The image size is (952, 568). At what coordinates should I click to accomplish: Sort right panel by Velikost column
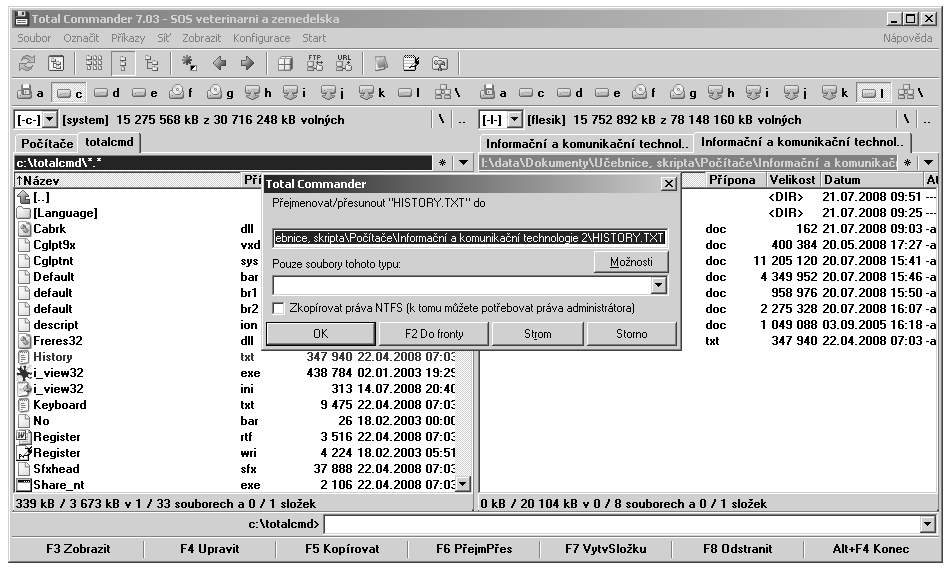(792, 180)
